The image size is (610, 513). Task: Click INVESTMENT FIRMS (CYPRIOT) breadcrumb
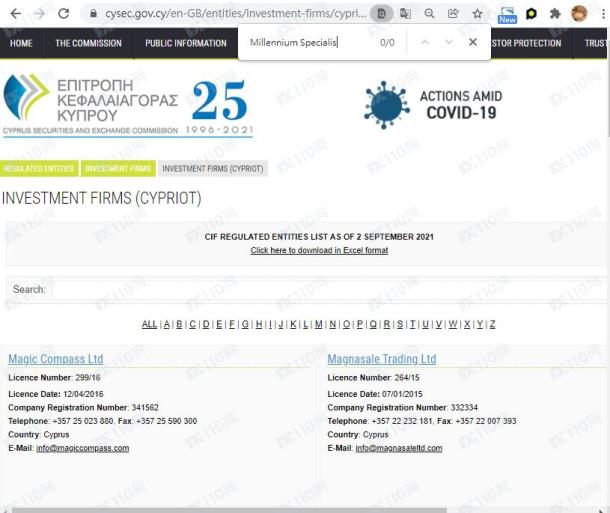coord(213,168)
